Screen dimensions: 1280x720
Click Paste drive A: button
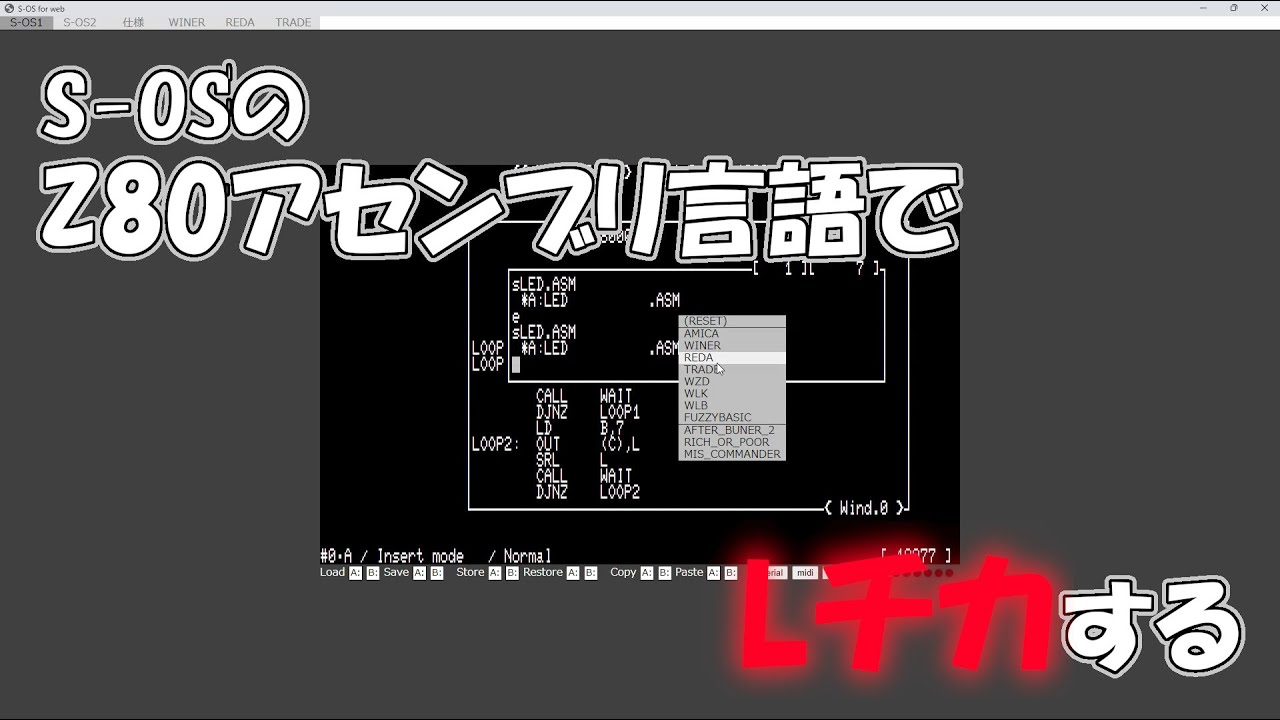point(714,573)
